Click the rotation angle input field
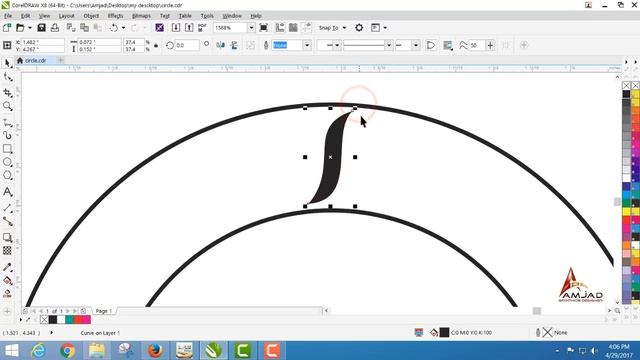Viewport: 640px width, 360px height. pos(187,45)
